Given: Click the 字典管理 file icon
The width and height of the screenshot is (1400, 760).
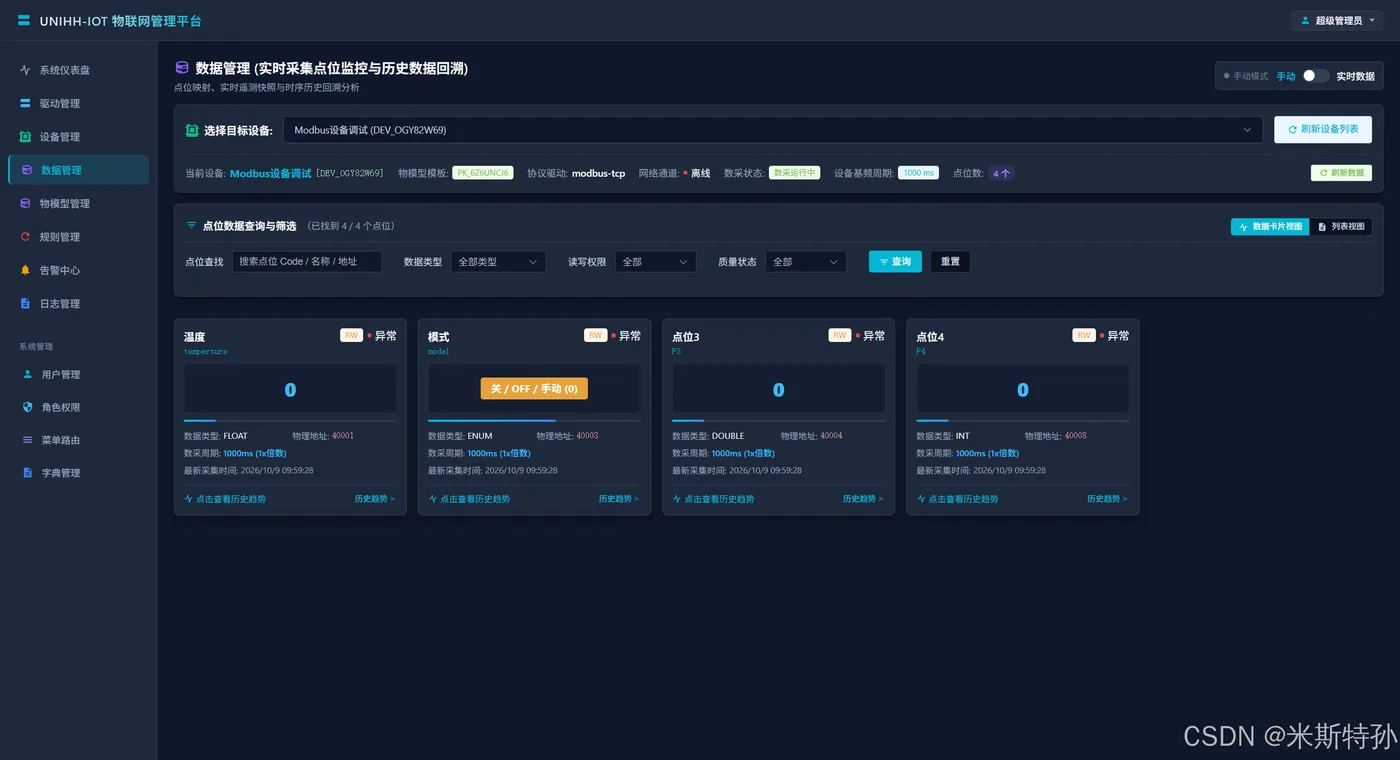Looking at the screenshot, I should coord(27,473).
